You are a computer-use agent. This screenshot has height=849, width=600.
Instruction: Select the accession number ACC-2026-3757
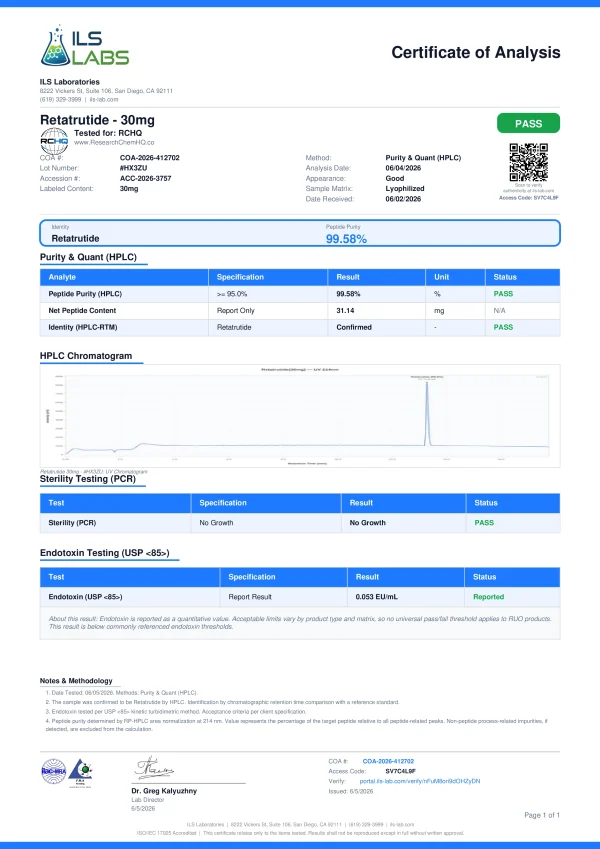145,178
